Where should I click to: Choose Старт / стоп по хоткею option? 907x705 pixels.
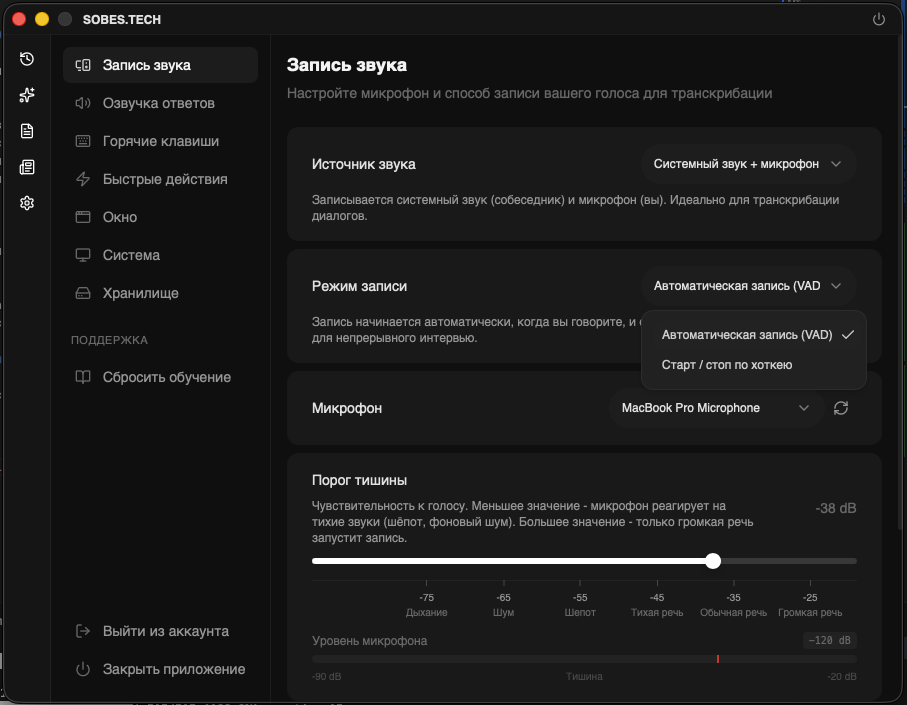click(x=727, y=365)
